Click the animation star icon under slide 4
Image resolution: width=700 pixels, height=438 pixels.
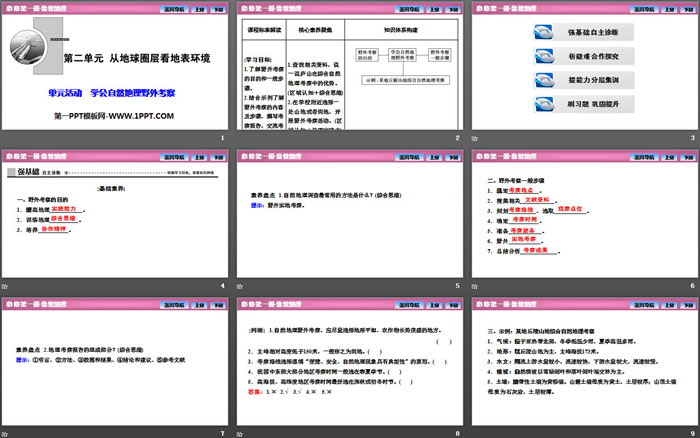[x=4, y=286]
